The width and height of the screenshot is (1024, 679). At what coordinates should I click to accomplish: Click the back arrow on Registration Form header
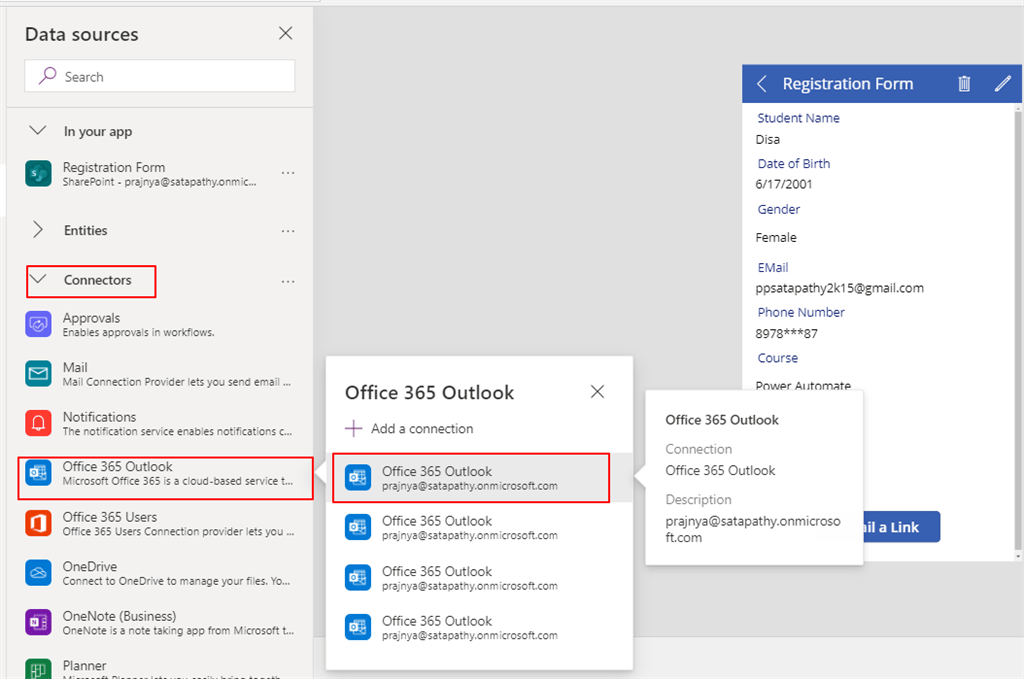tap(761, 84)
